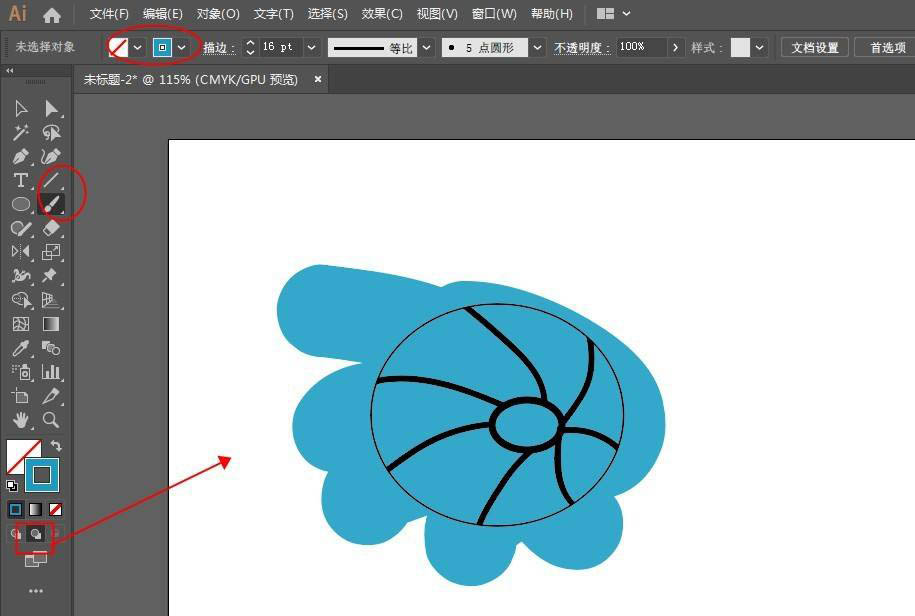Select the Column Graph tool

click(x=51, y=372)
